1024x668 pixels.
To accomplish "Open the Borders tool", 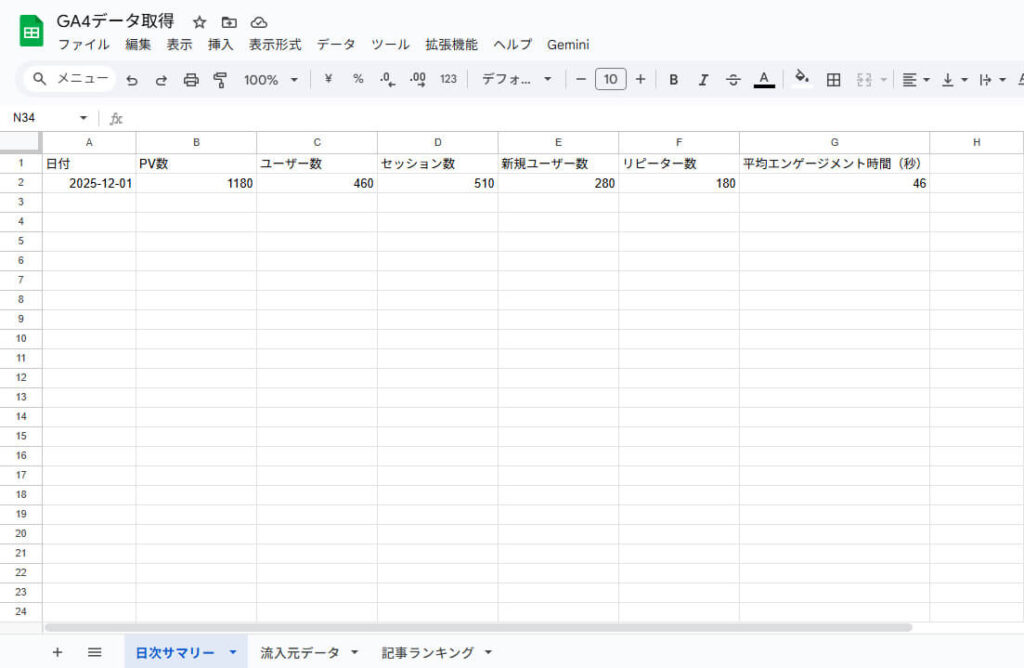I will pyautogui.click(x=833, y=79).
